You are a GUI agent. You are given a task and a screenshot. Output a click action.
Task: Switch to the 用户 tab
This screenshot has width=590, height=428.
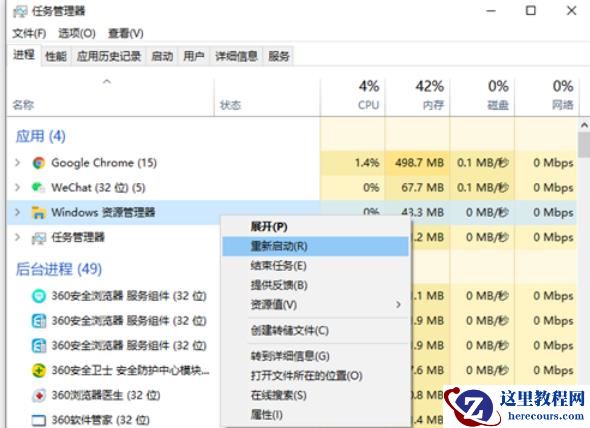[194, 56]
